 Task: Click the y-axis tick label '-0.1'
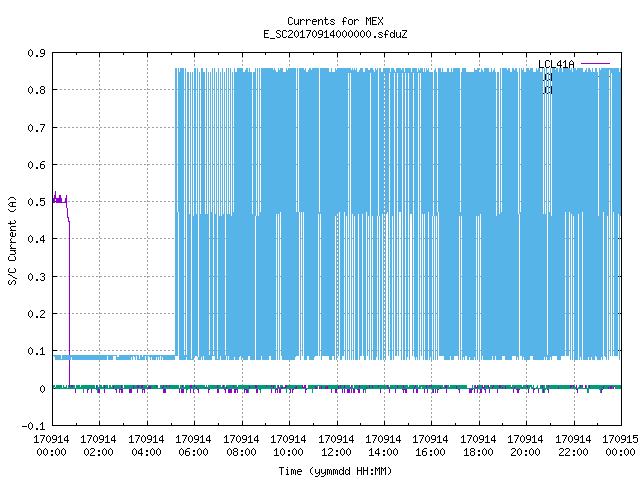point(33,426)
